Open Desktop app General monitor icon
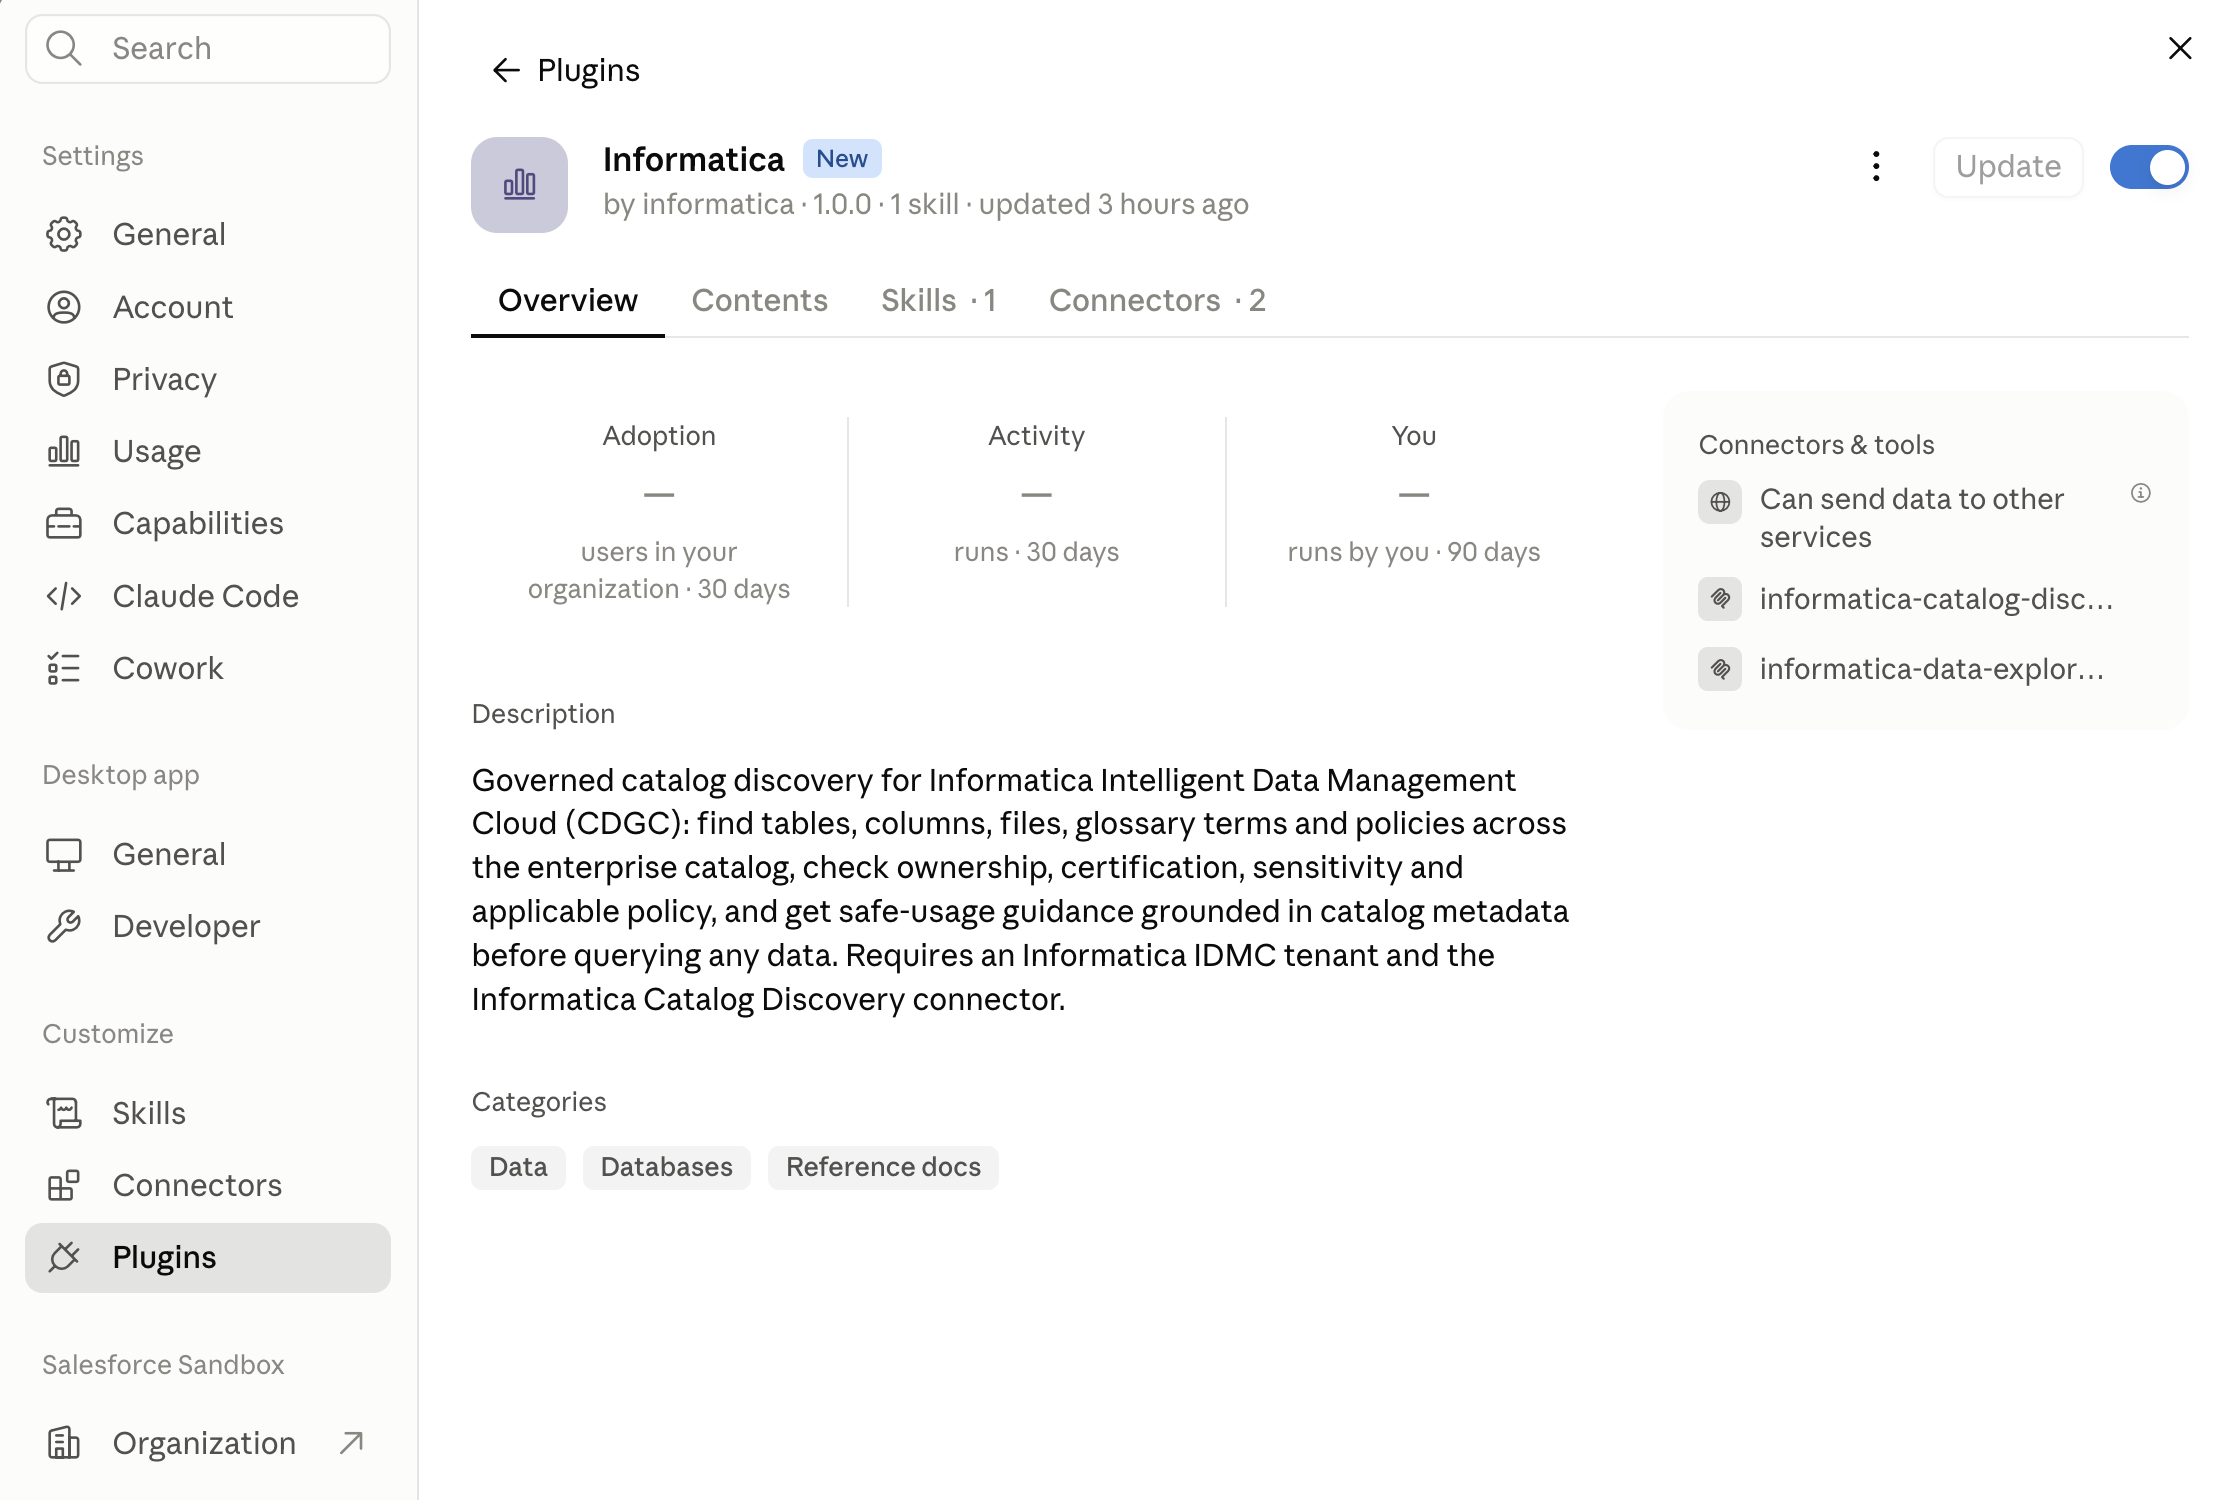The image size is (2226, 1500). click(x=64, y=854)
